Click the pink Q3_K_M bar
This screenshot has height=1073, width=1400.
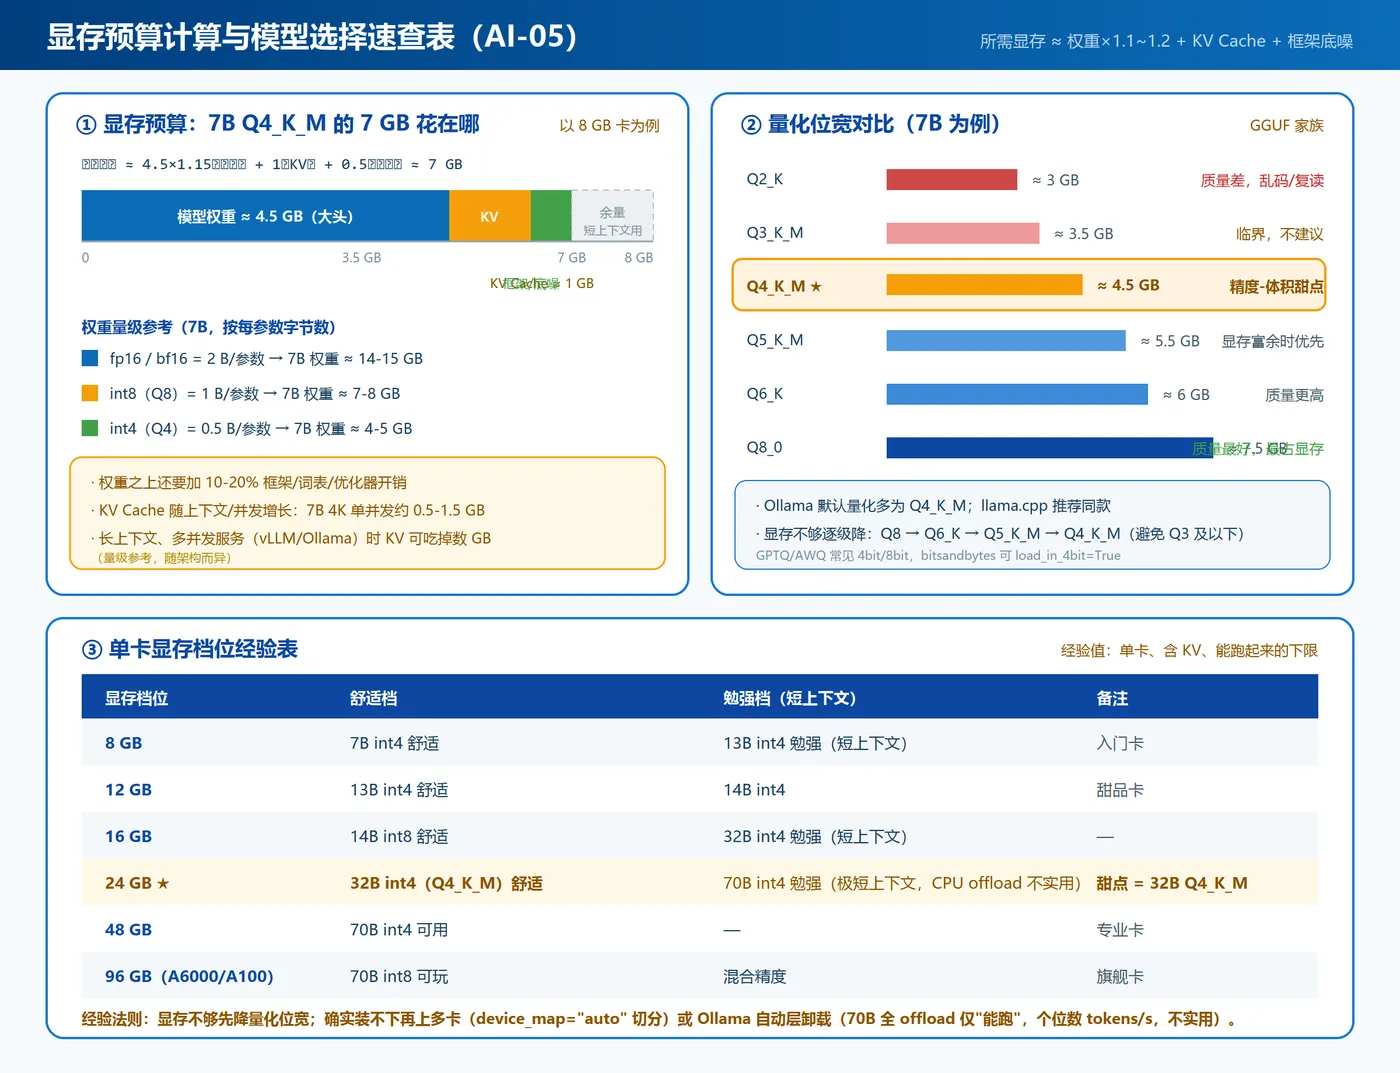click(x=963, y=233)
